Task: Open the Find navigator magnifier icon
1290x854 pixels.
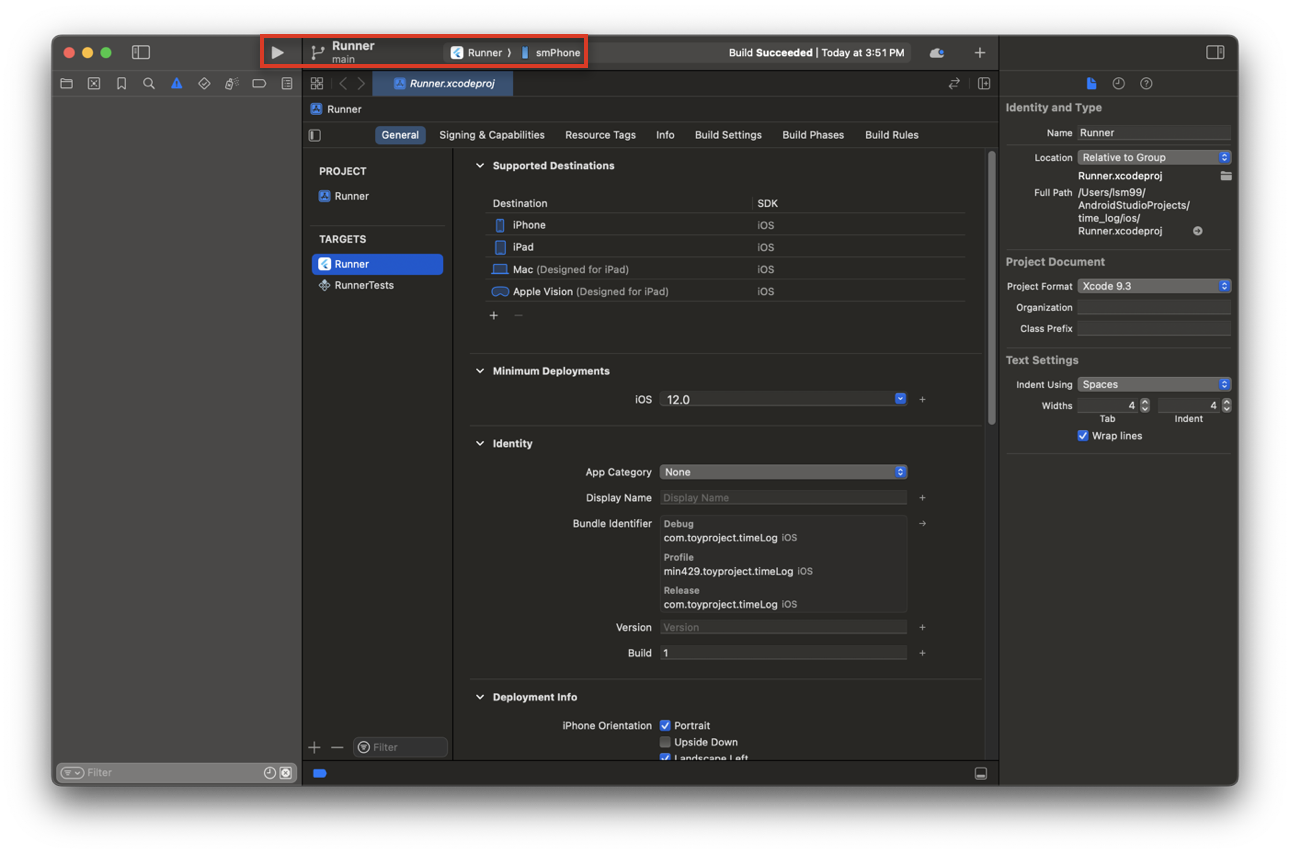Action: point(149,84)
